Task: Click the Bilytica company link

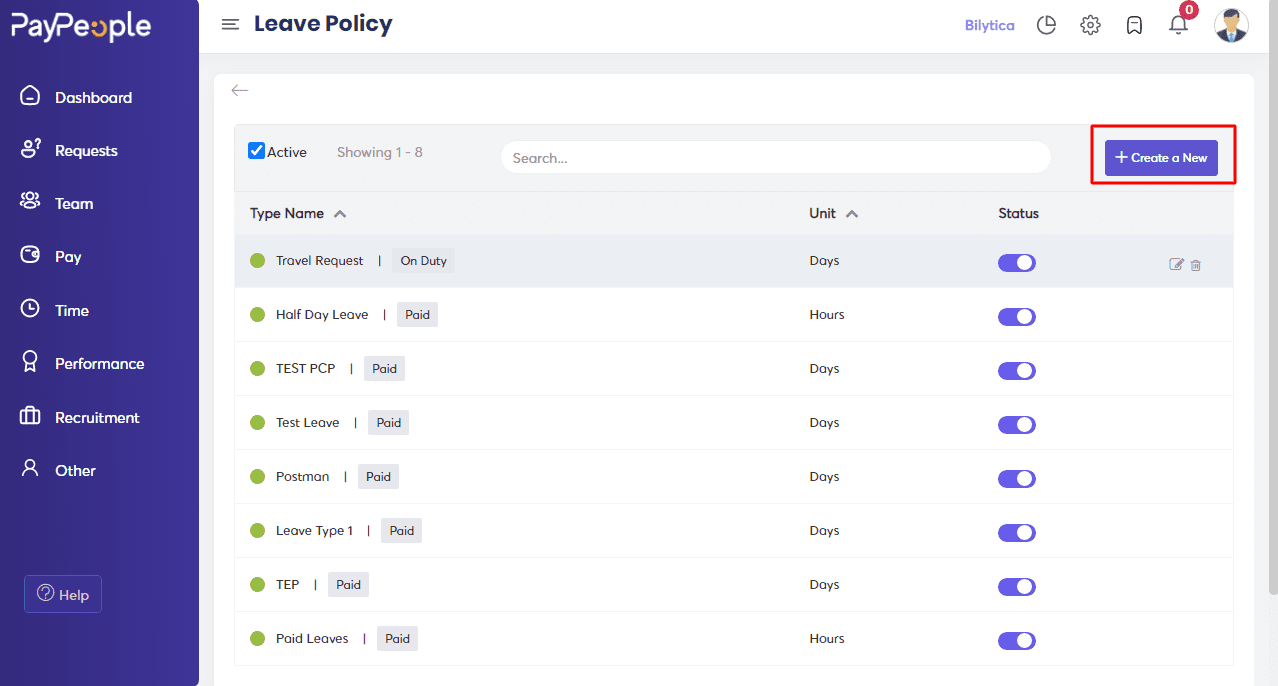Action: pos(989,25)
